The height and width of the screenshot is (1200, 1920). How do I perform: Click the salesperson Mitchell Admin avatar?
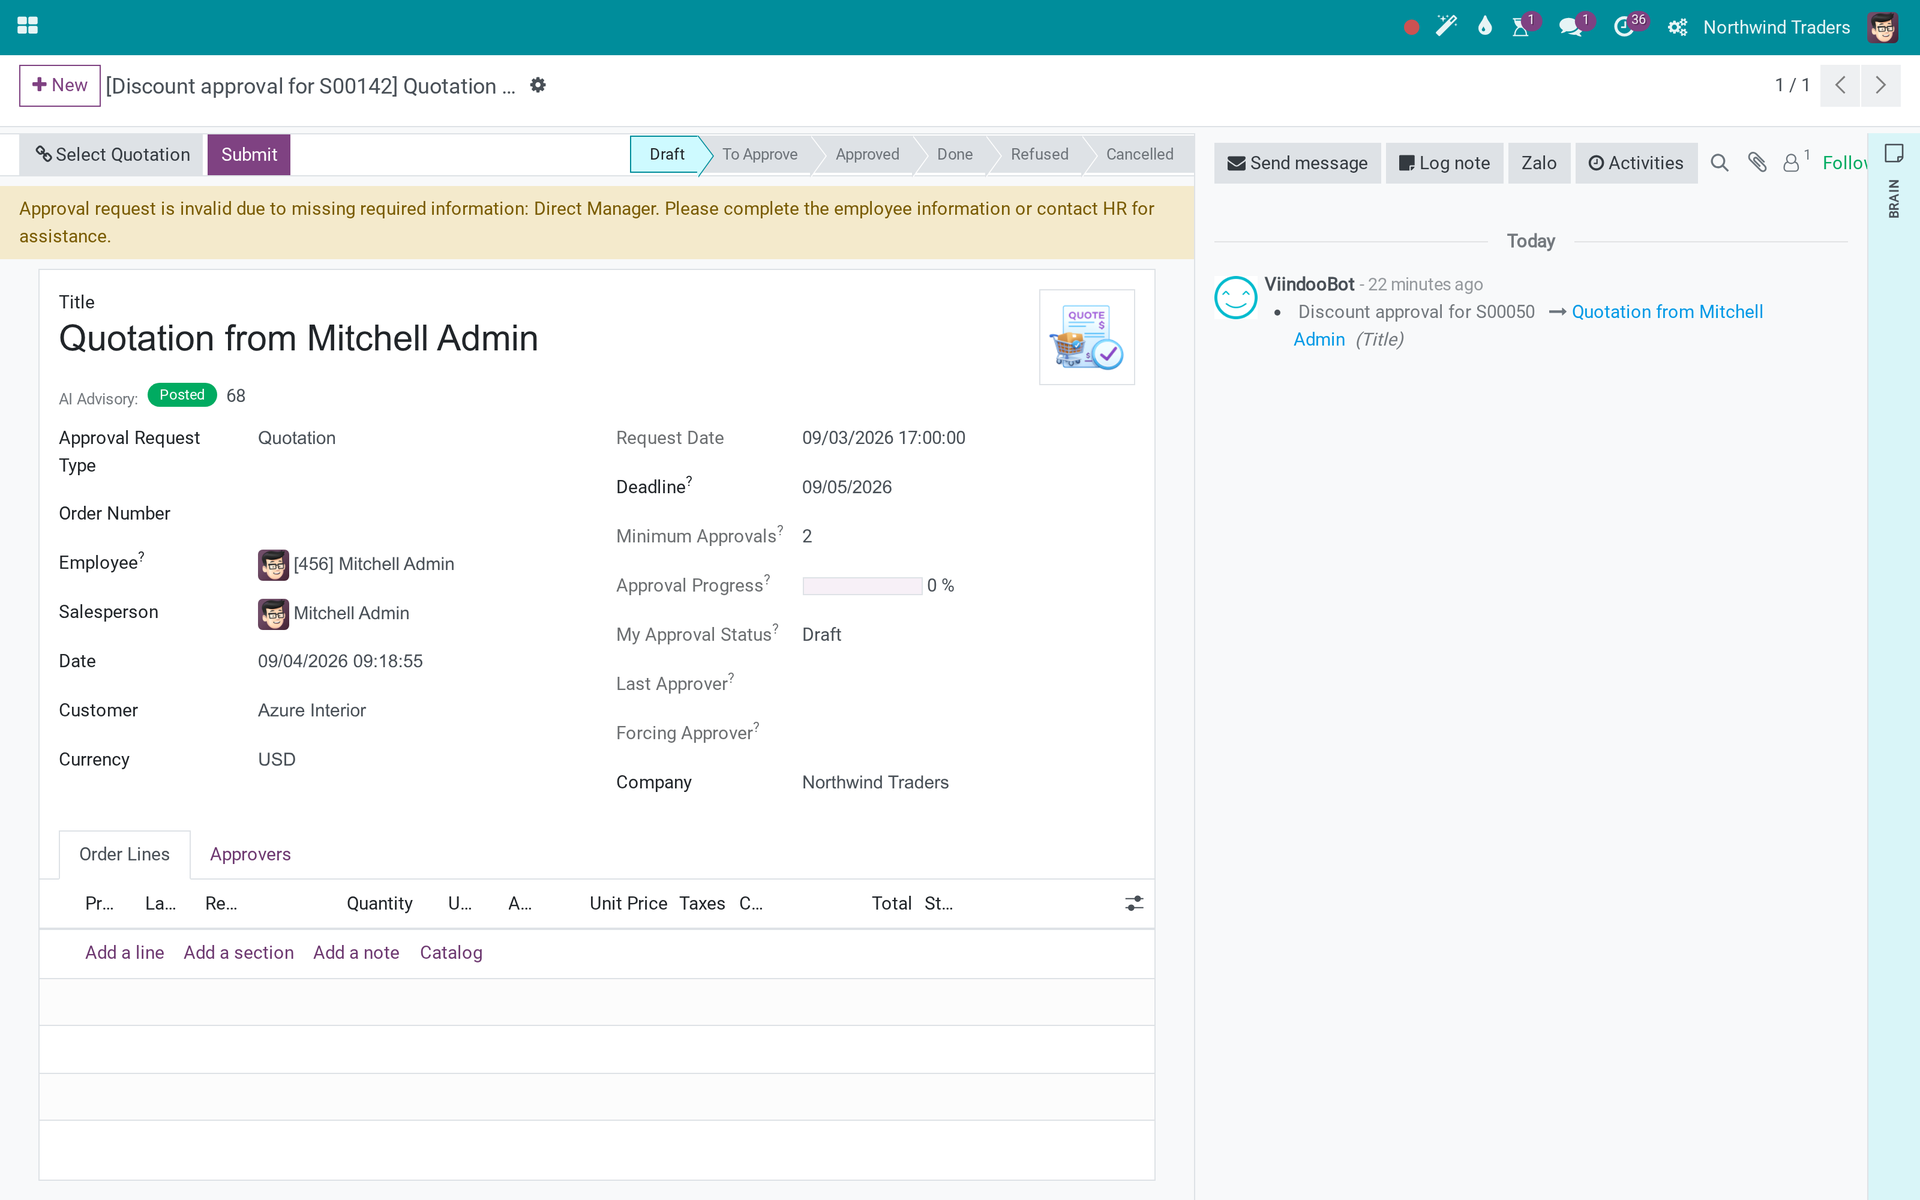click(273, 614)
